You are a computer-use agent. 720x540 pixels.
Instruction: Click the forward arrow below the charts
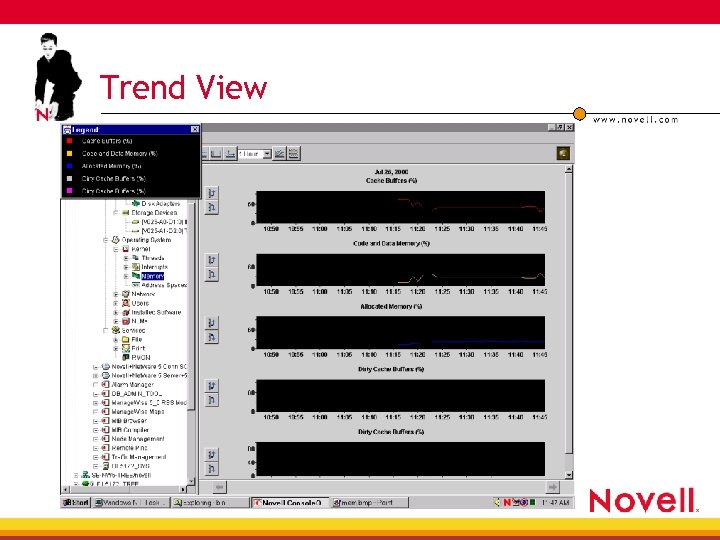pyautogui.click(x=553, y=487)
